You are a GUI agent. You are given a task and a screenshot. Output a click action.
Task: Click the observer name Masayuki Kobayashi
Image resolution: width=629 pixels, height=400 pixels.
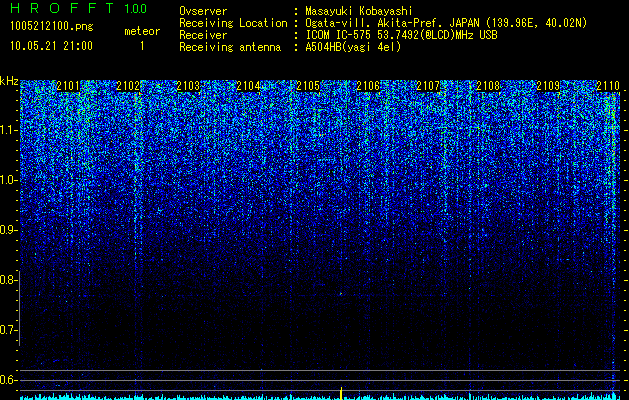pyautogui.click(x=359, y=12)
